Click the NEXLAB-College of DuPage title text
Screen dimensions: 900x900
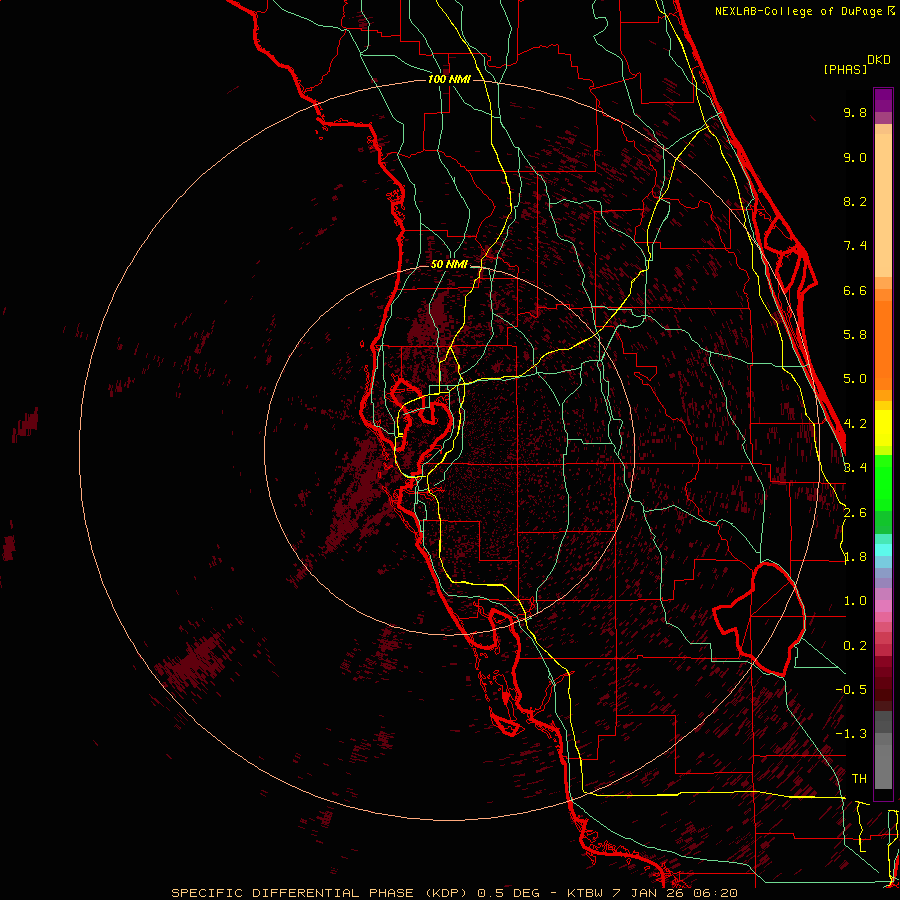(799, 11)
